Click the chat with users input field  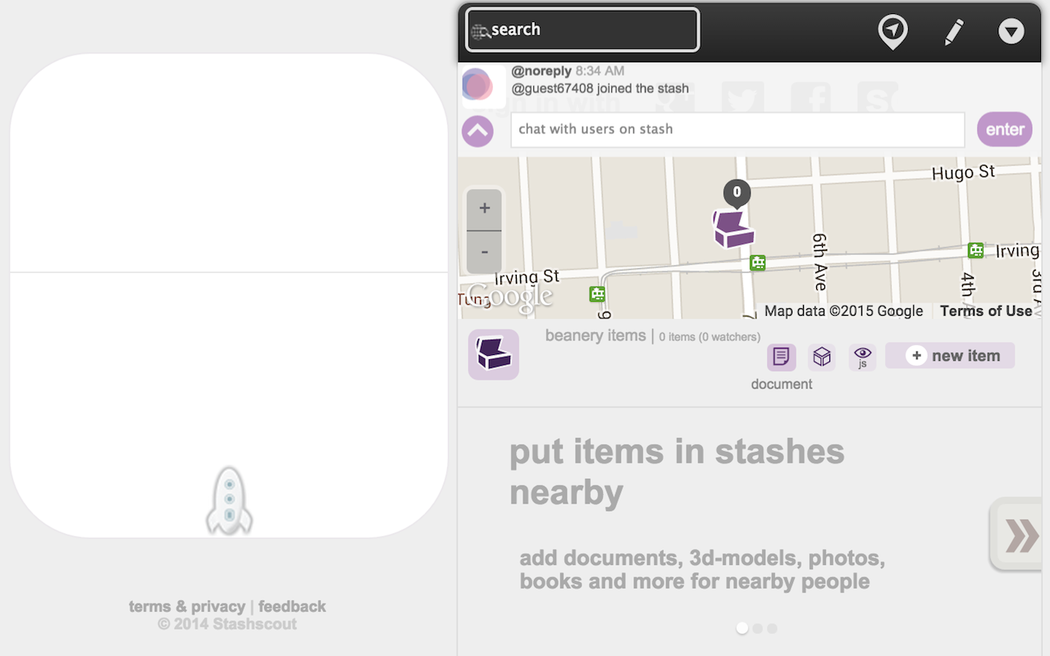click(x=737, y=129)
